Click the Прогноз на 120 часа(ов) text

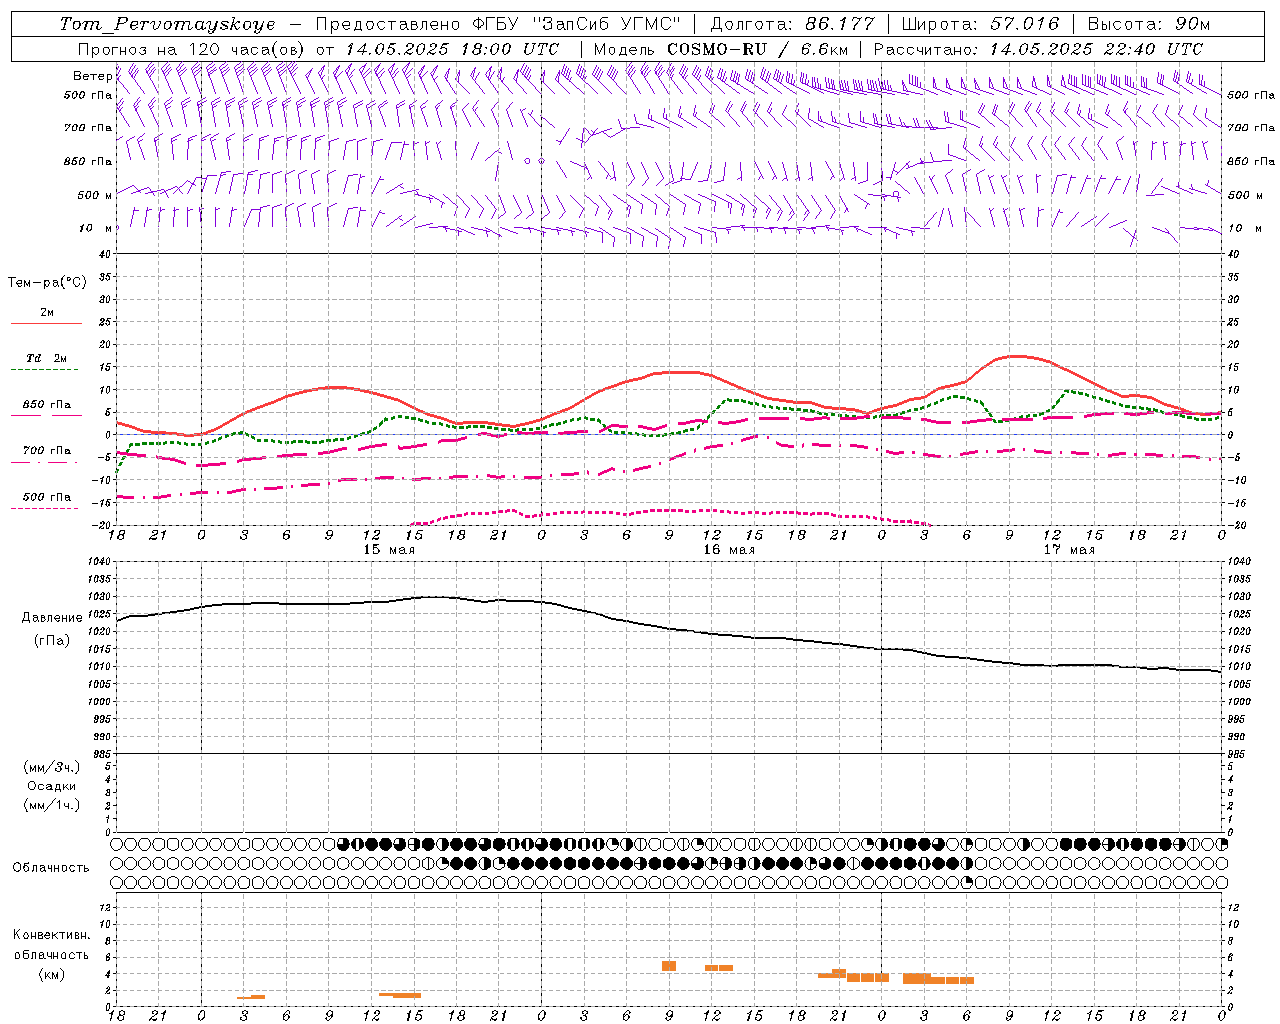(x=193, y=49)
